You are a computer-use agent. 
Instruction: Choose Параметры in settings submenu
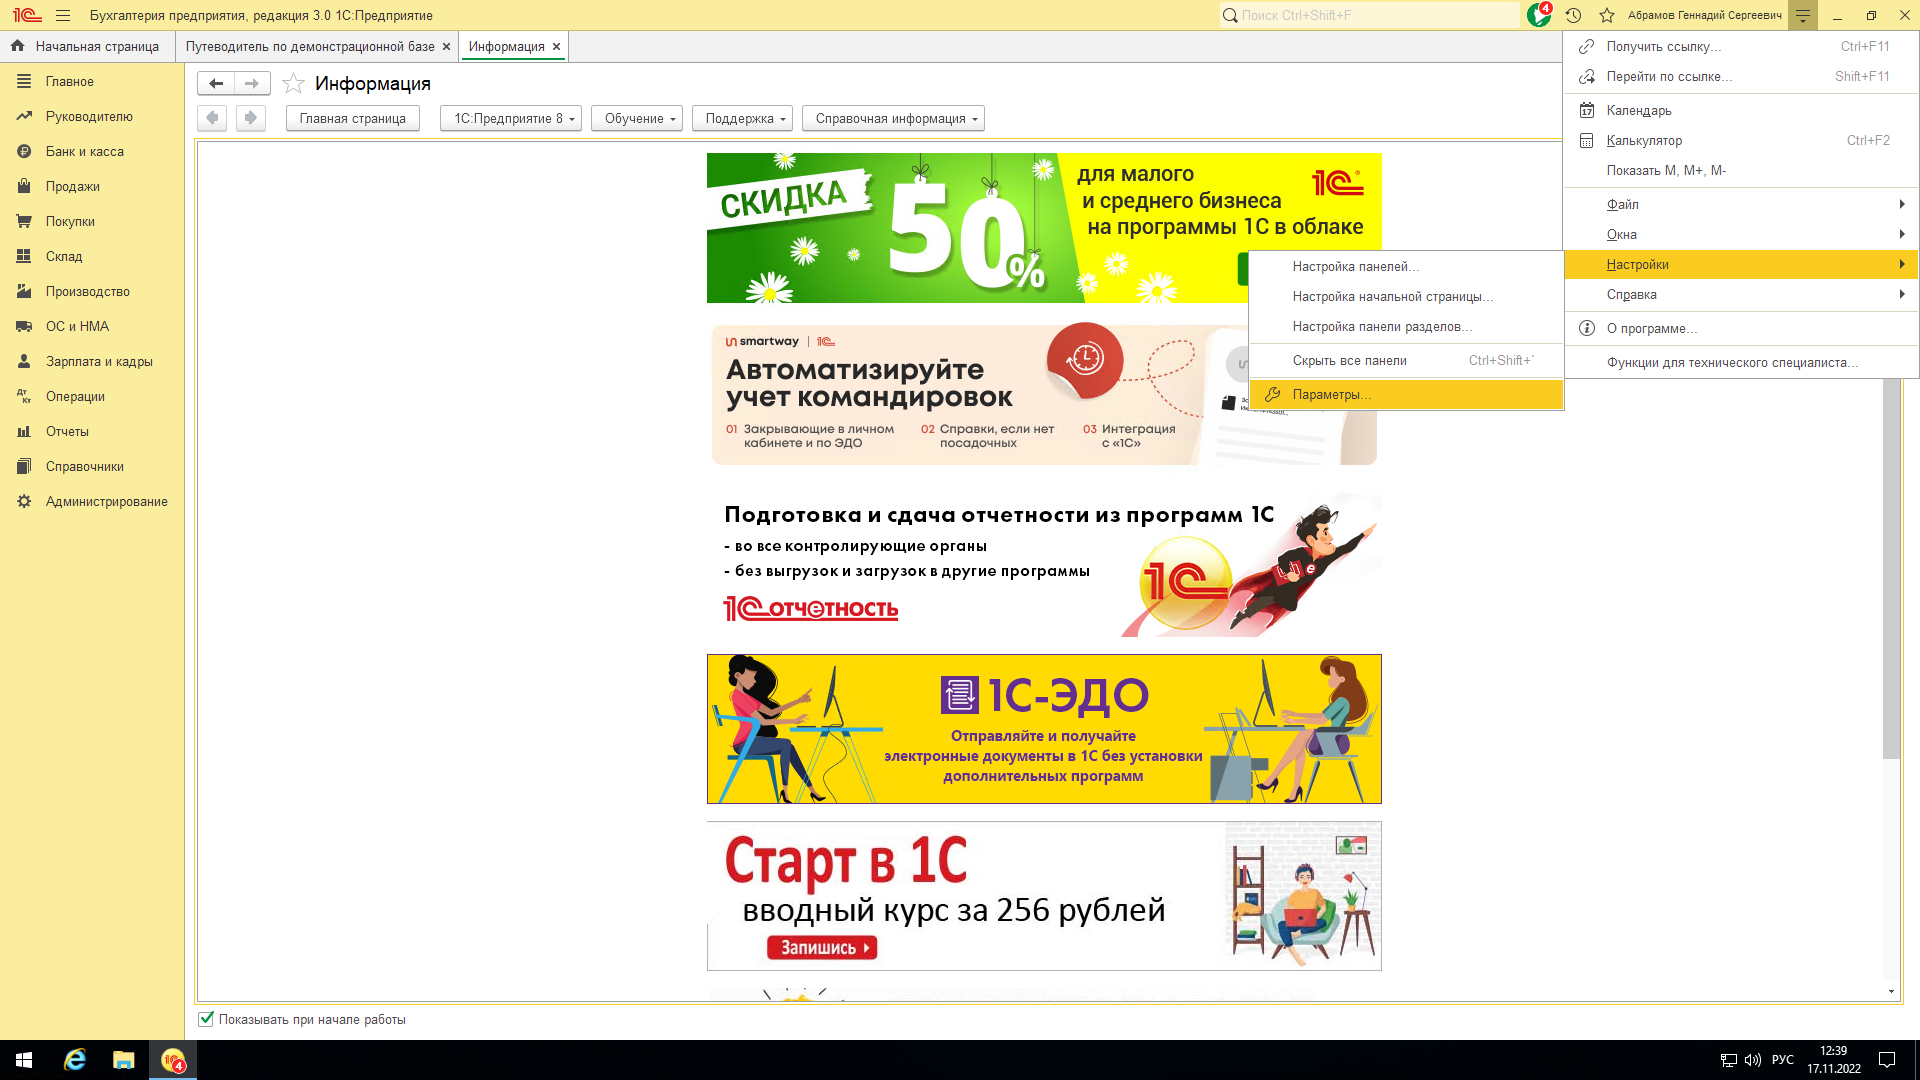1406,395
